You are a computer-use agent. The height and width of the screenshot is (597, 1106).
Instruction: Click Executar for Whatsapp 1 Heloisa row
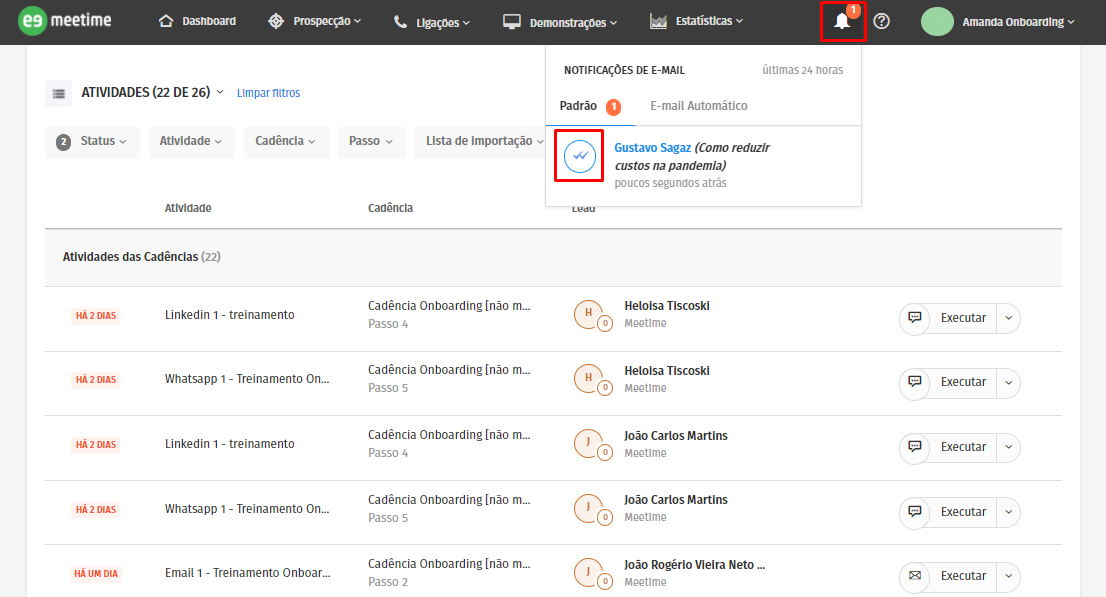pos(963,382)
